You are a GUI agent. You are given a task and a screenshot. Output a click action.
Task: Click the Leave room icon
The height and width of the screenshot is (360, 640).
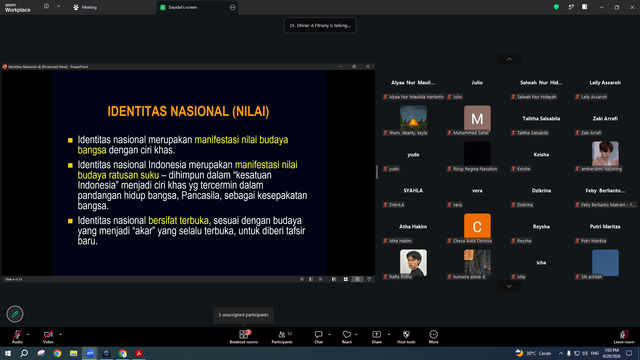pyautogui.click(x=624, y=334)
